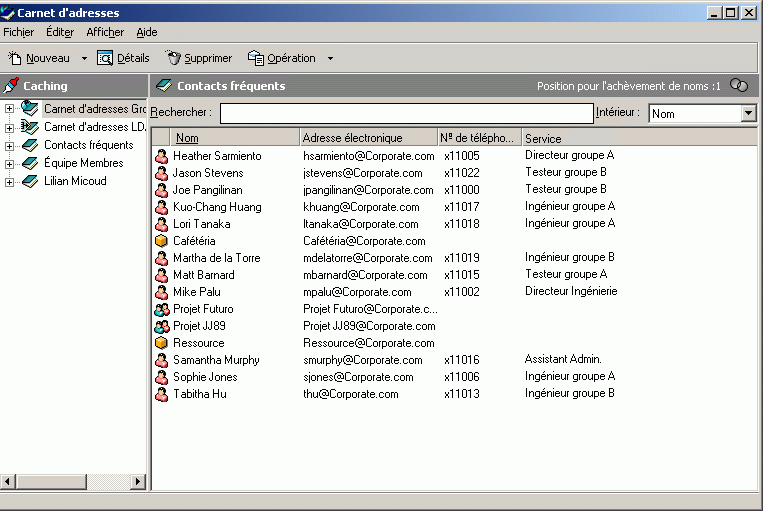Click Heather Sarmiento's person icon
The height and width of the screenshot is (511, 763).
[x=162, y=156]
